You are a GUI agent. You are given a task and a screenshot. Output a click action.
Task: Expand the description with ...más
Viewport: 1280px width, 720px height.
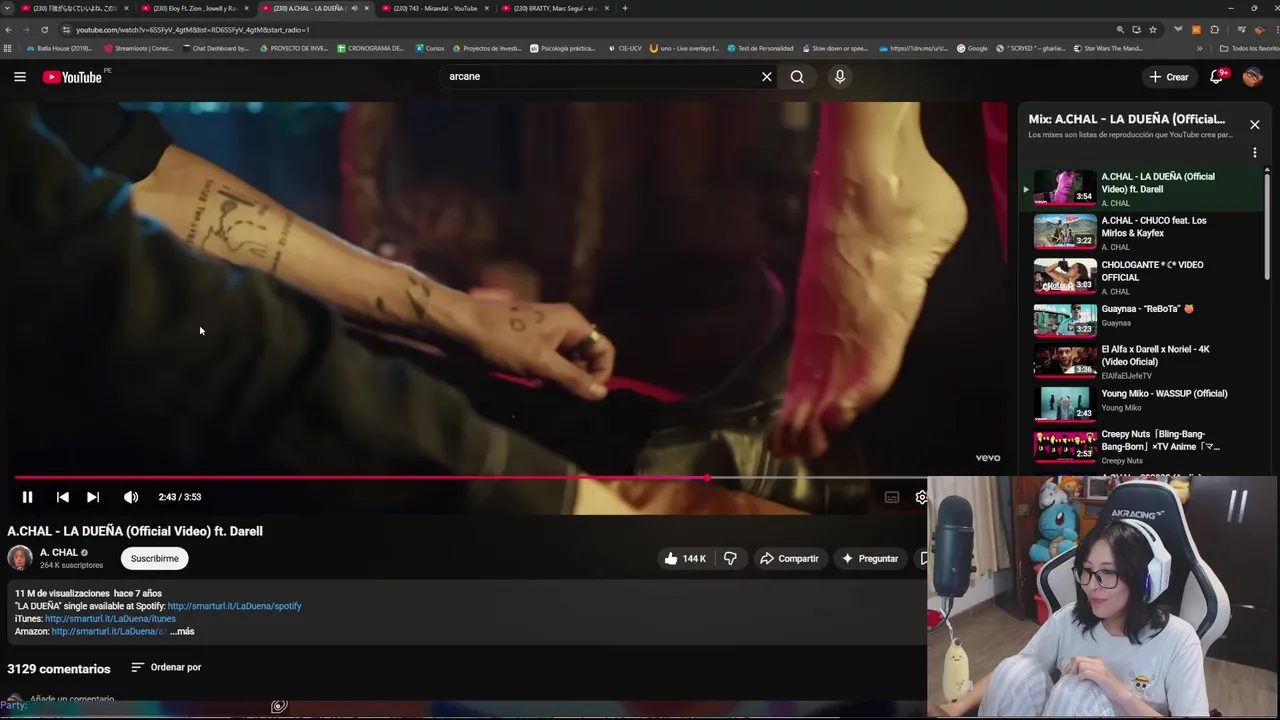pos(182,632)
